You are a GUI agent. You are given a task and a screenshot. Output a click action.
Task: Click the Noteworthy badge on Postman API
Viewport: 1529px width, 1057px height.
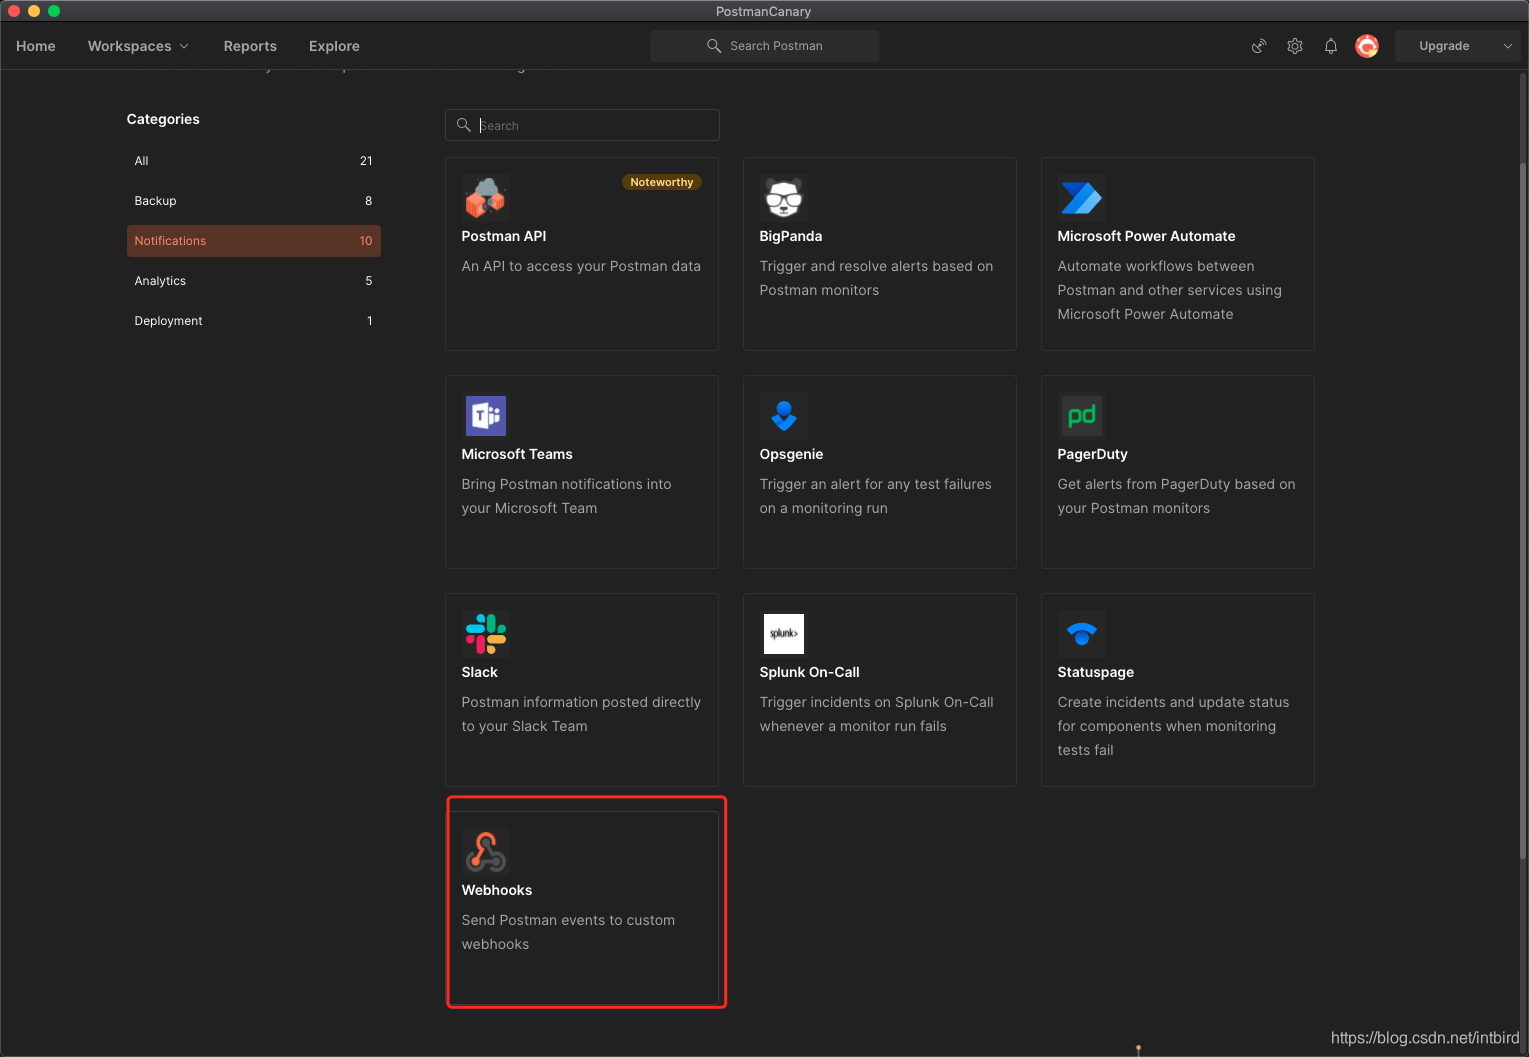pyautogui.click(x=662, y=182)
